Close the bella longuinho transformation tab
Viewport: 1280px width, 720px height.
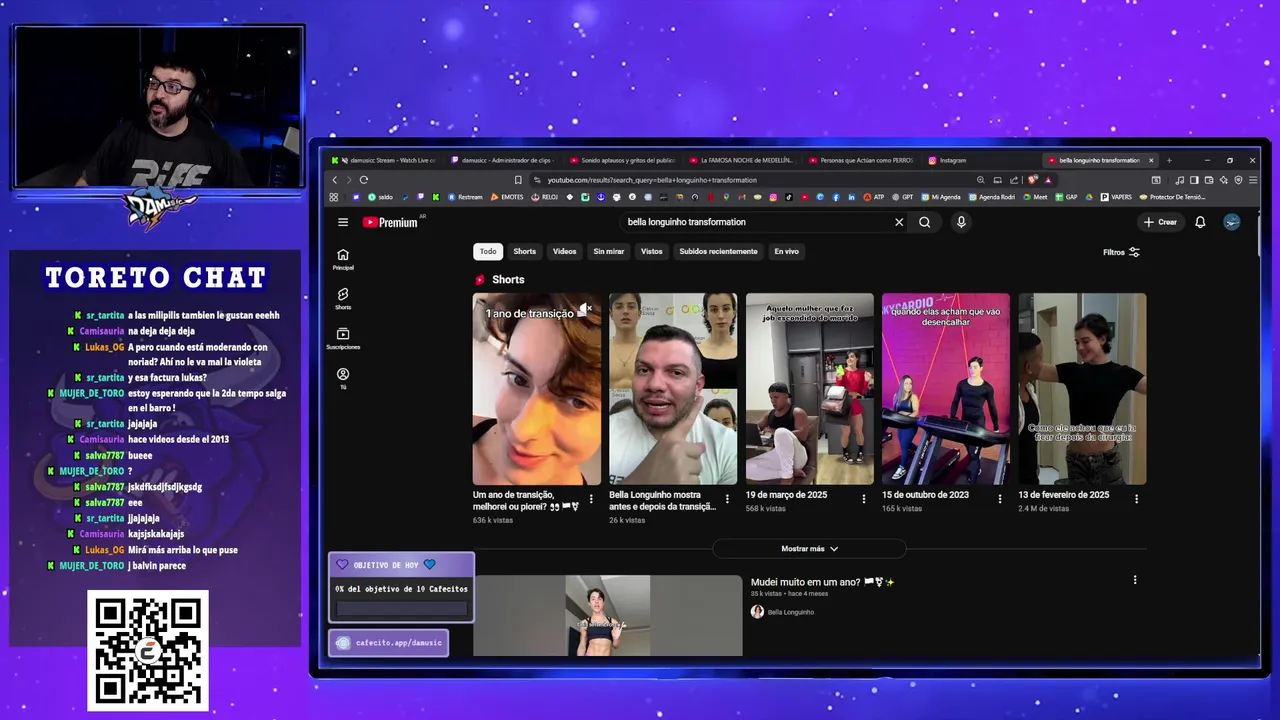[x=1151, y=160]
